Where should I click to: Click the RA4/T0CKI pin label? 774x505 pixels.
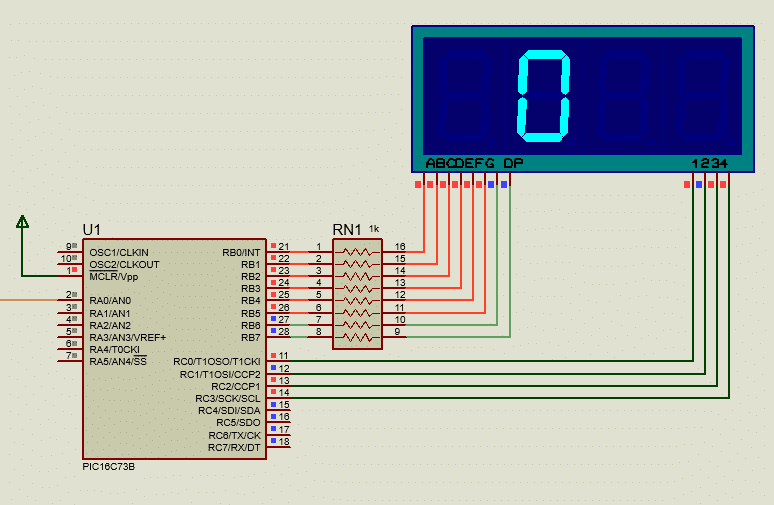(115, 350)
